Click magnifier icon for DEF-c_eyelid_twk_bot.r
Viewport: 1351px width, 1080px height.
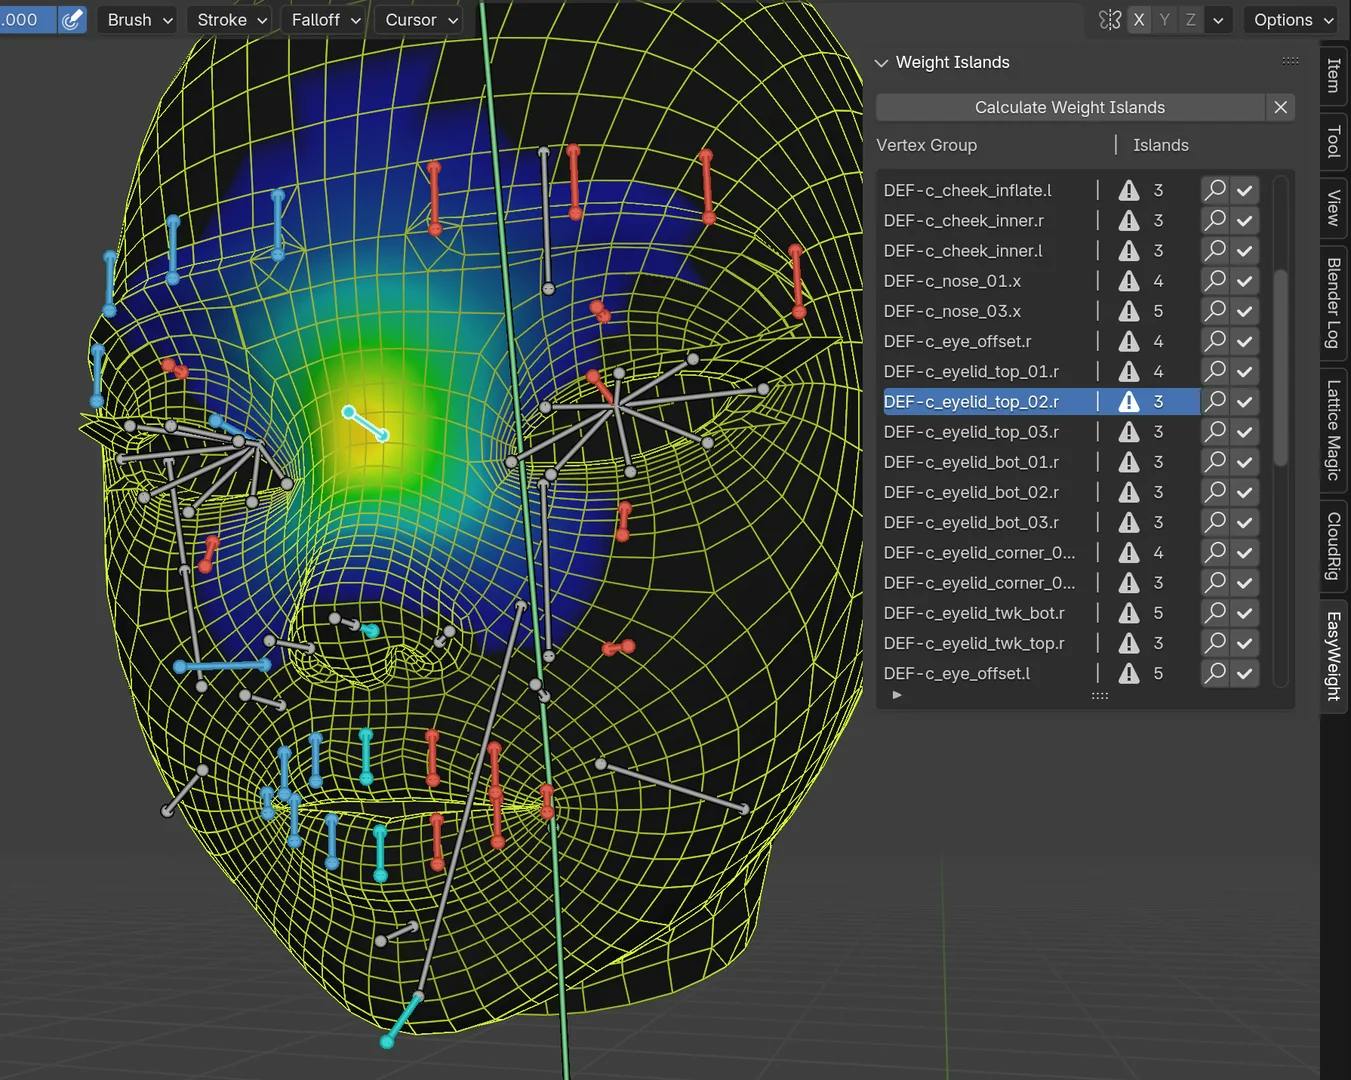coord(1214,613)
